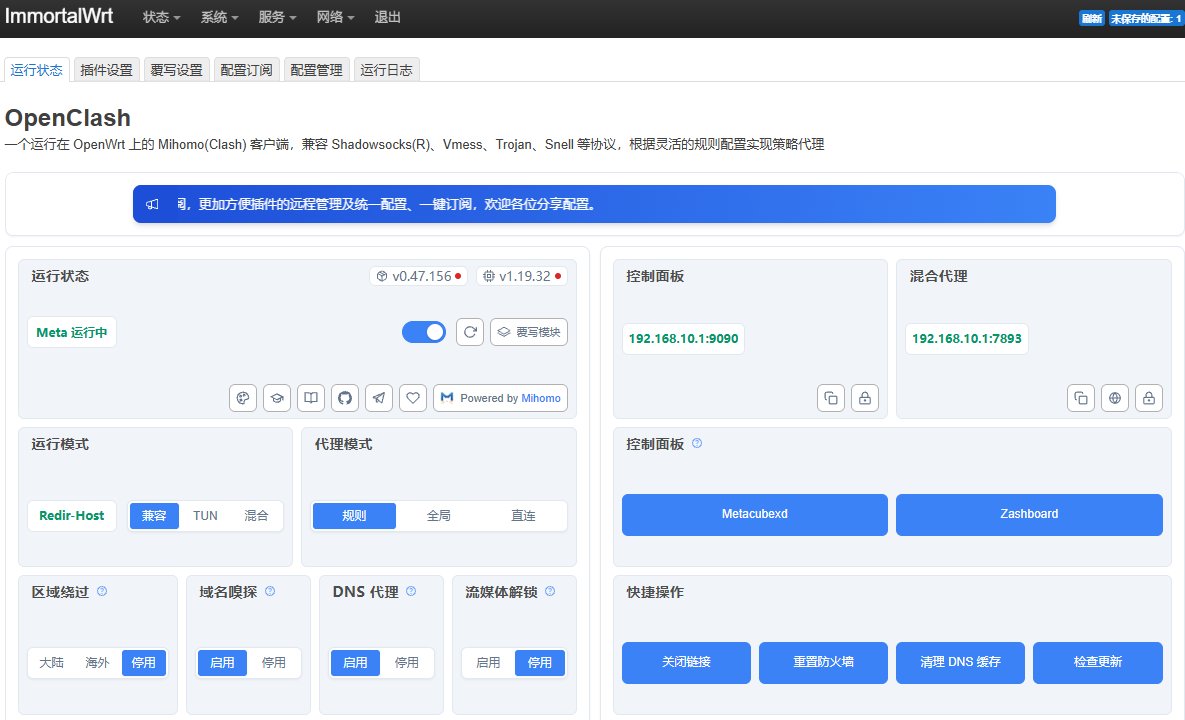Click the Telegram paper plane icon
The height and width of the screenshot is (720, 1185).
pyautogui.click(x=379, y=398)
